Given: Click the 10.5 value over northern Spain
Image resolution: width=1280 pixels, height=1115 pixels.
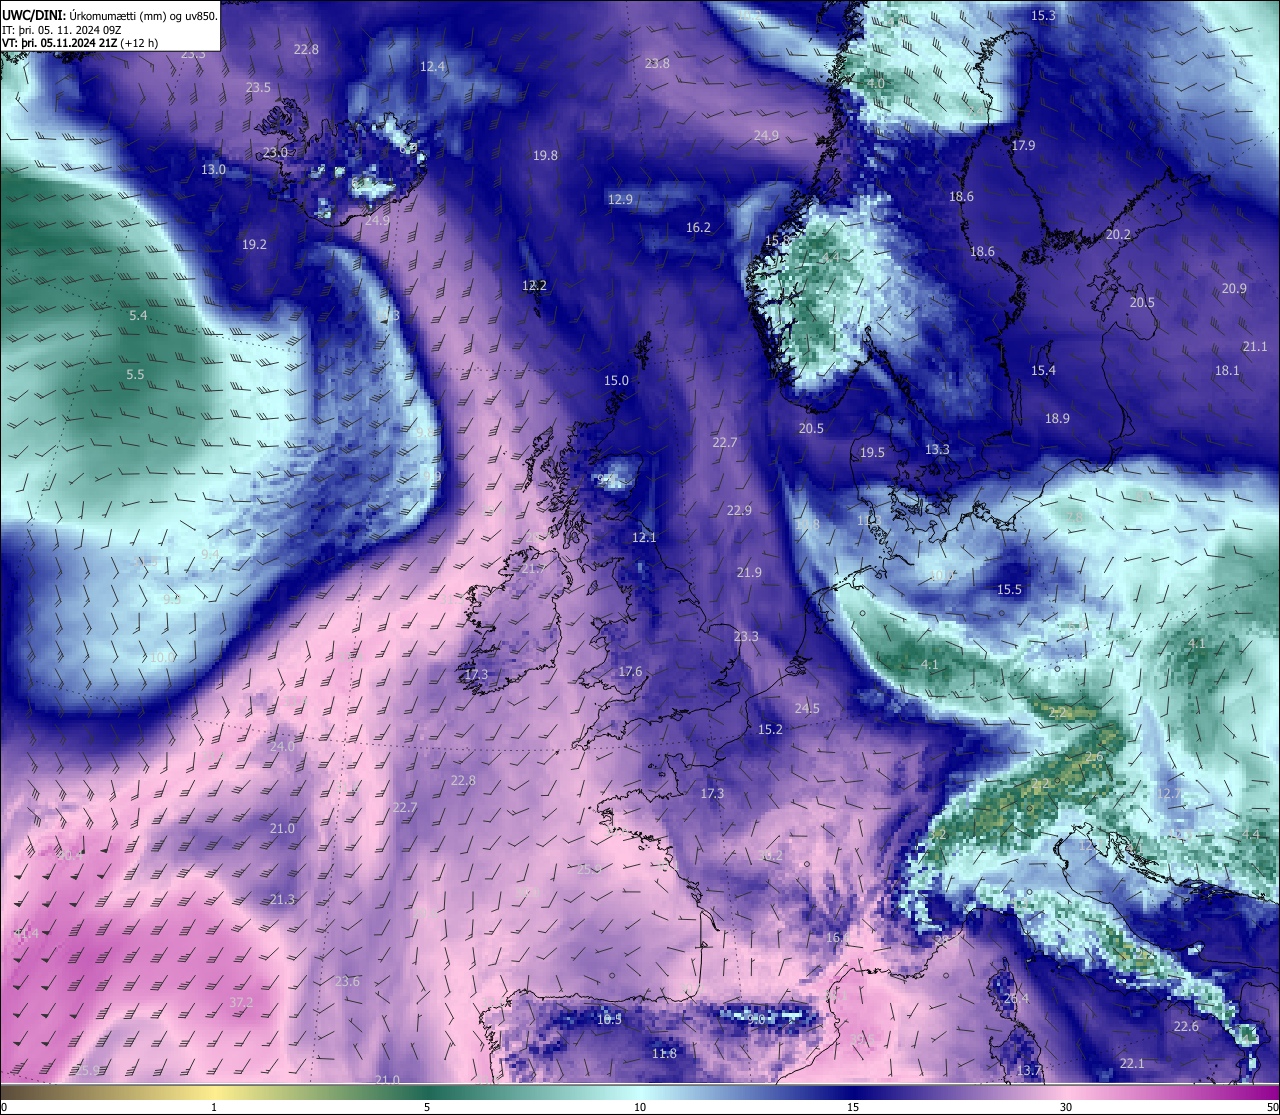Looking at the screenshot, I should pos(609,1020).
